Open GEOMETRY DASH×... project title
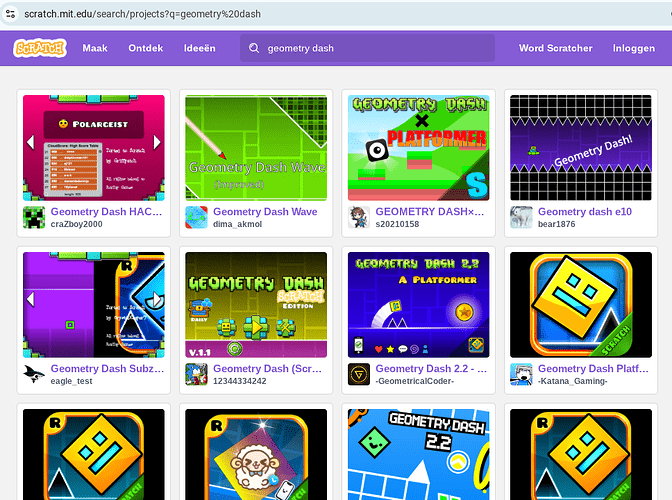672x500 pixels. coord(430,212)
